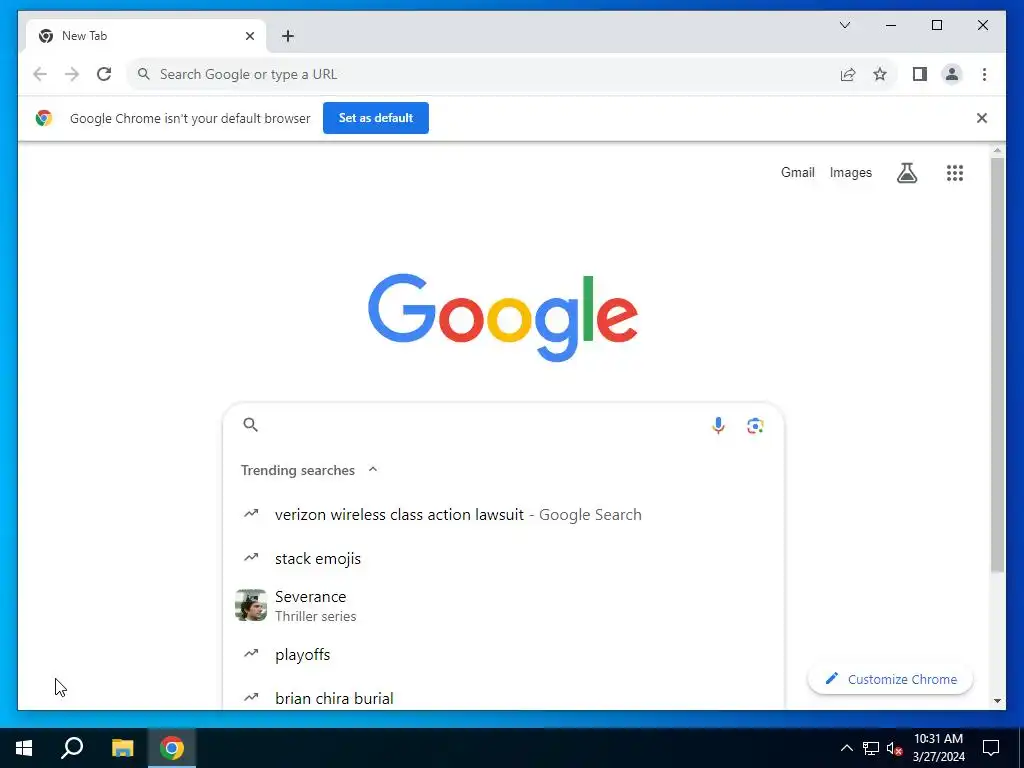Select the verizon wireless class action lawsuit suggestion
This screenshot has width=1024, height=768.
(x=503, y=515)
